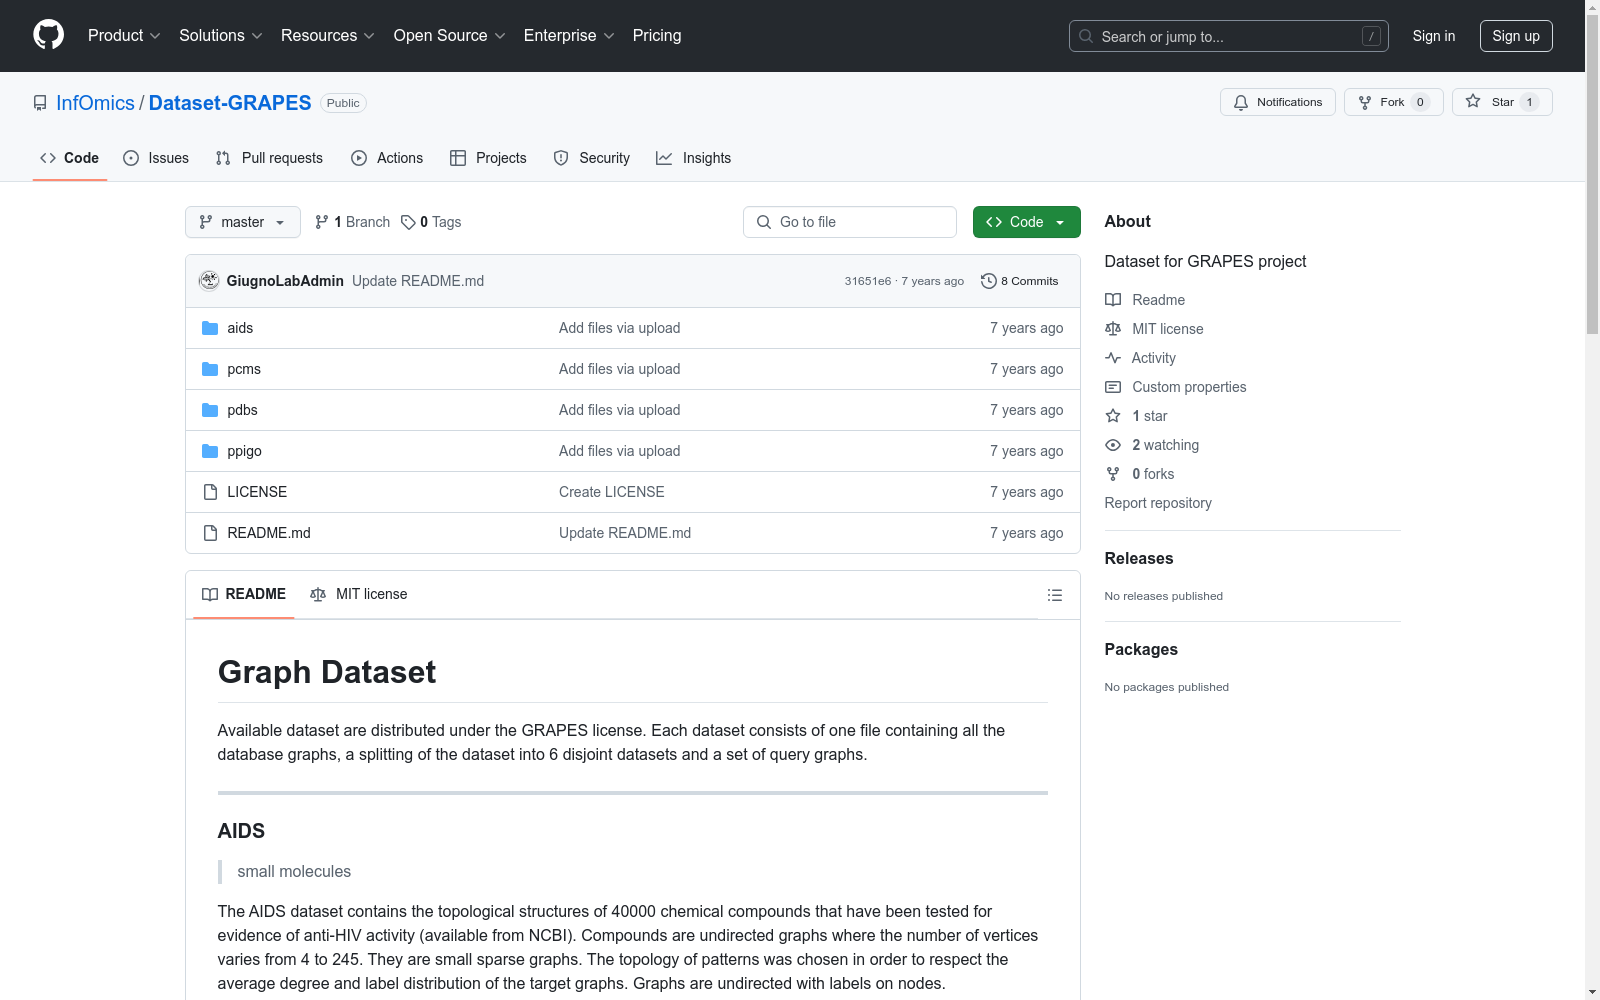1600x1000 pixels.
Task: Click the aids folder icon
Action: pos(210,328)
